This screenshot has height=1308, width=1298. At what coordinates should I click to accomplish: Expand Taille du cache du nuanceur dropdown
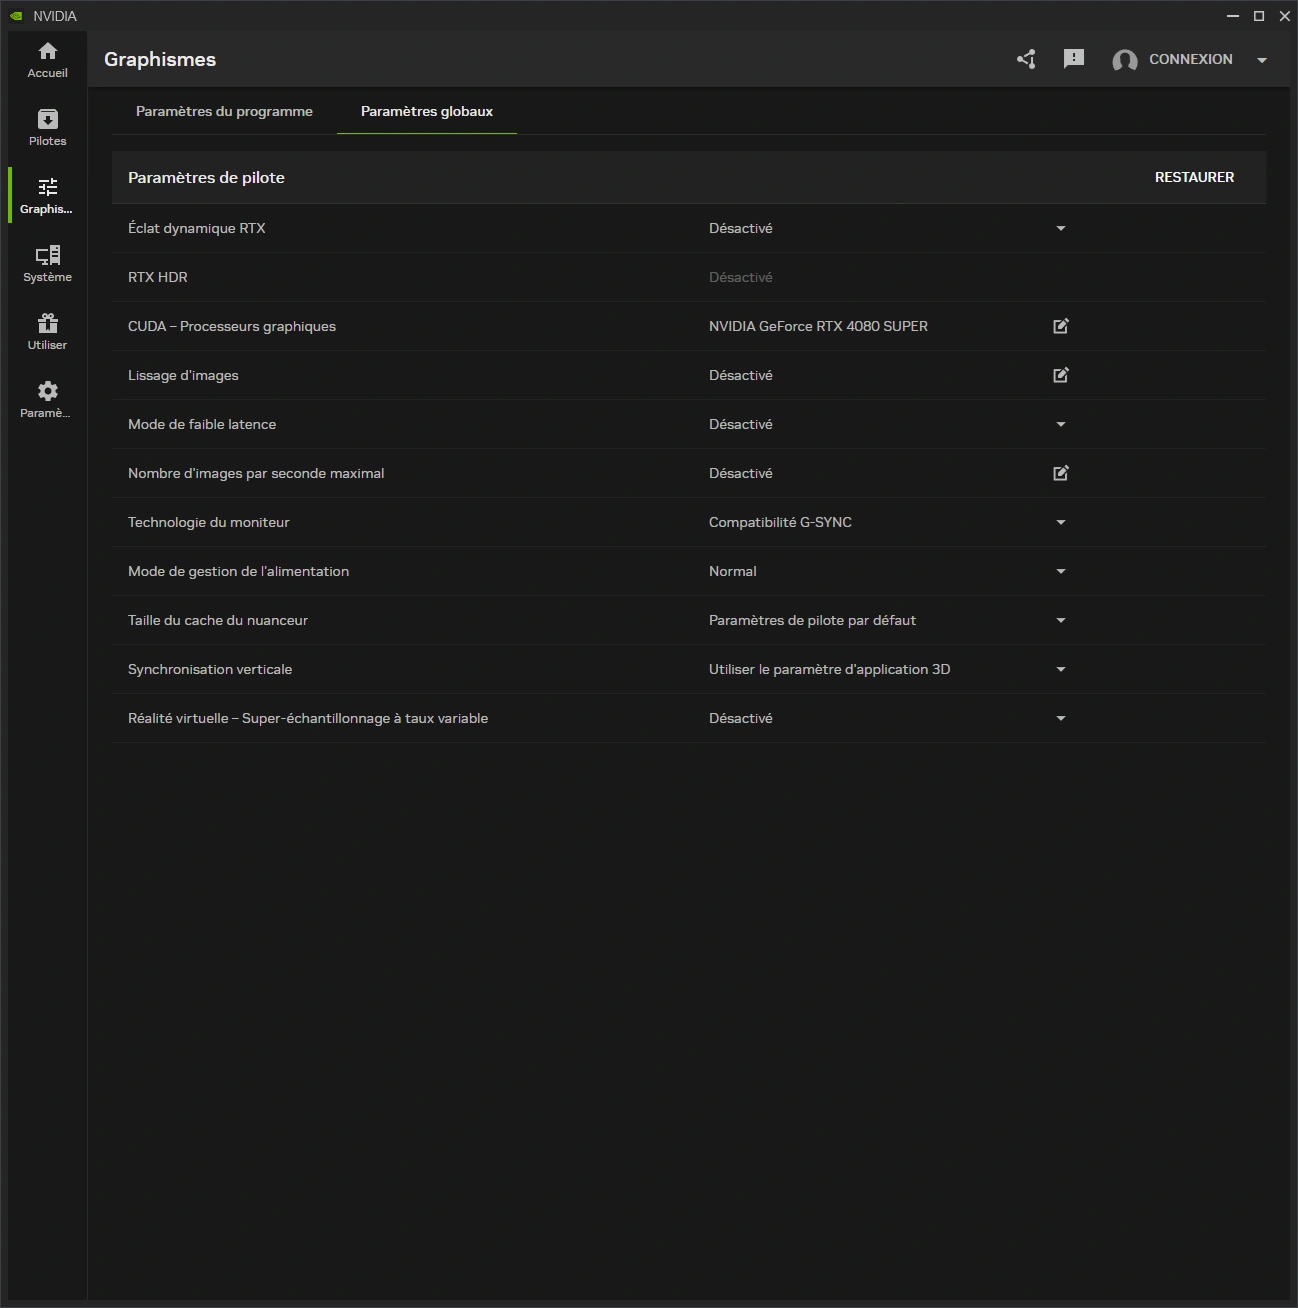point(1061,620)
